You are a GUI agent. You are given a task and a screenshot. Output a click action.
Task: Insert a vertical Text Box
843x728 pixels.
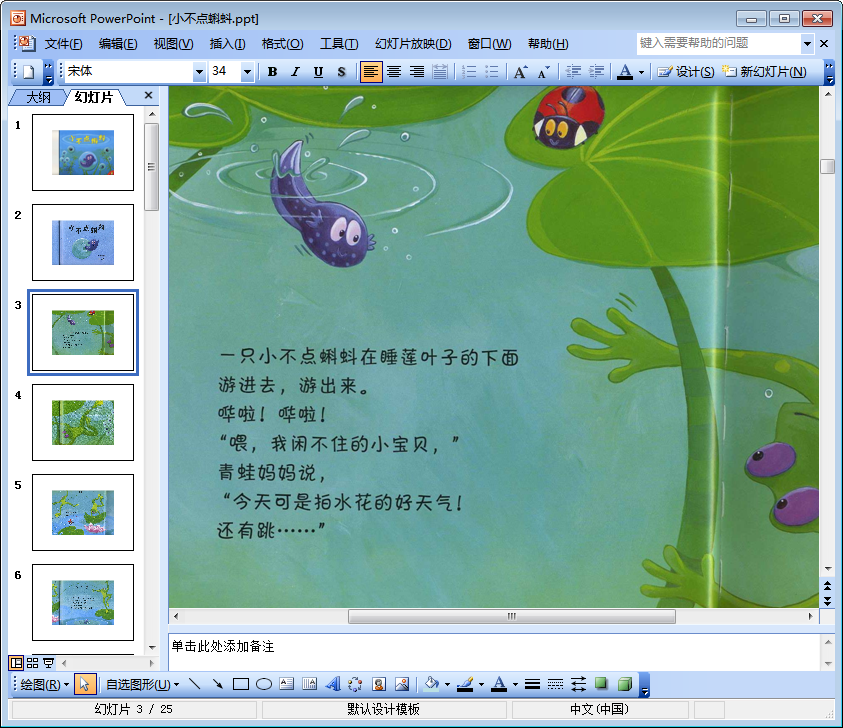point(309,684)
